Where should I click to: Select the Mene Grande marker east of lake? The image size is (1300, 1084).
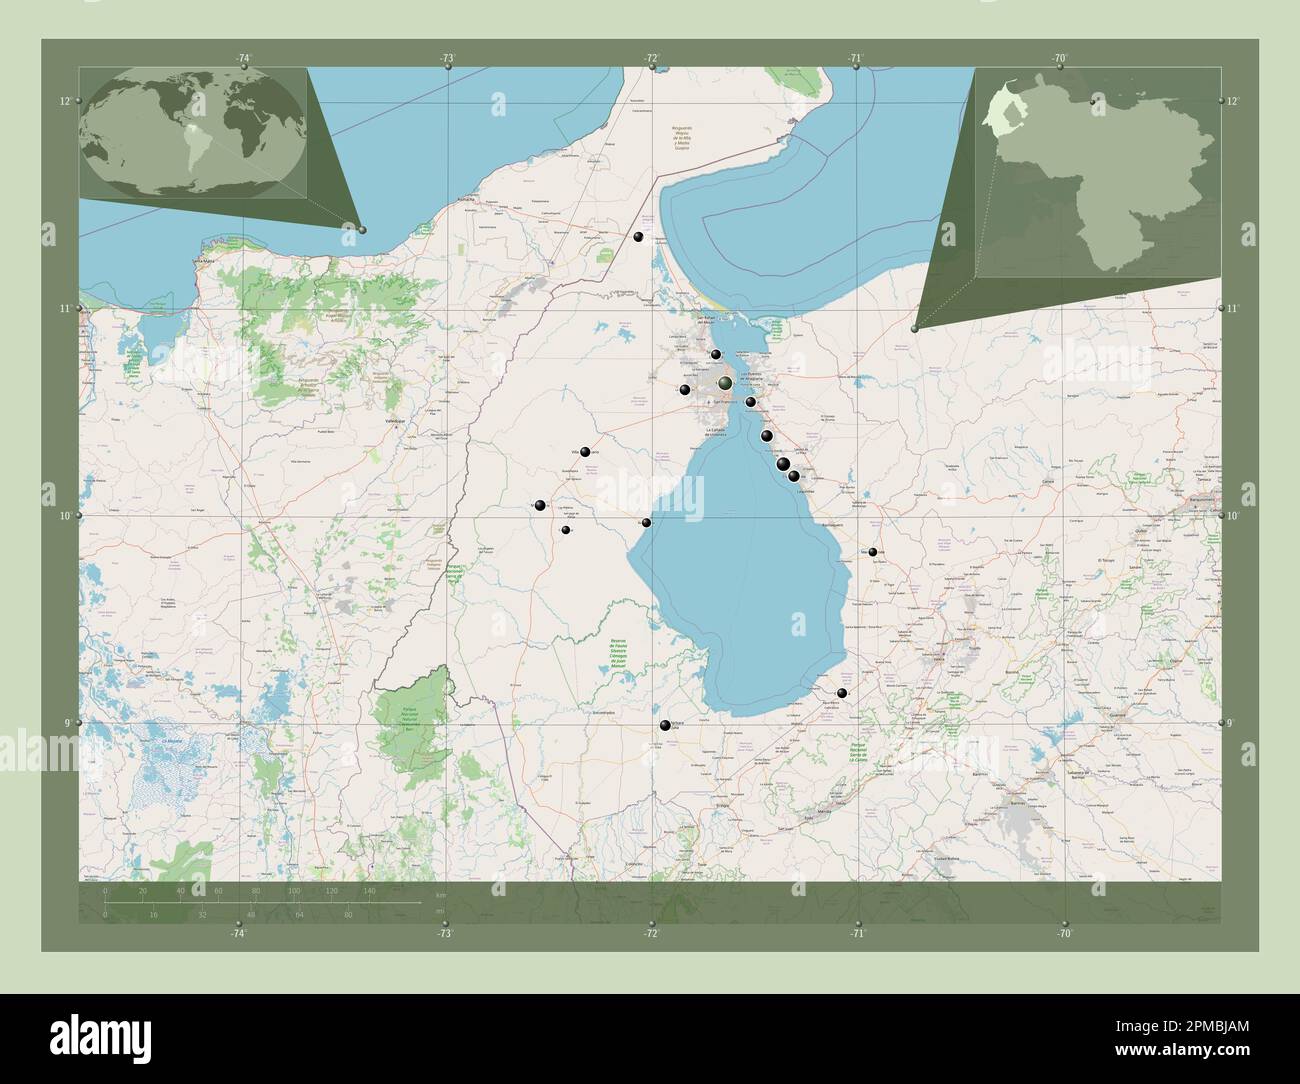click(x=873, y=552)
